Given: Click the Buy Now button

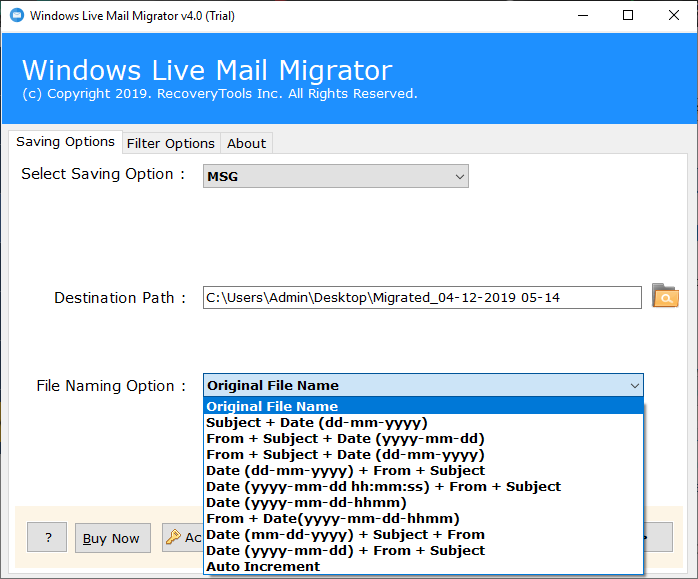Looking at the screenshot, I should (113, 538).
